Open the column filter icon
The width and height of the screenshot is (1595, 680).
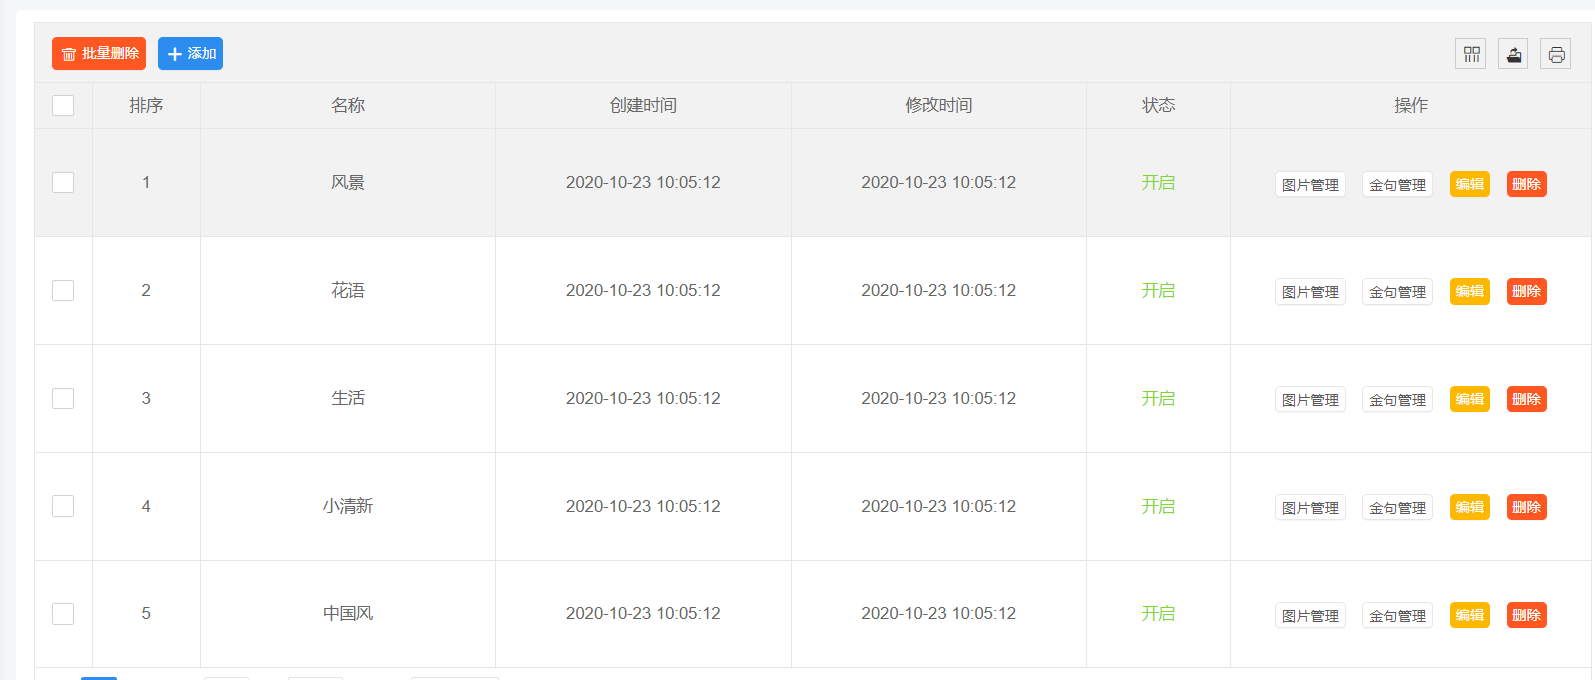[x=1471, y=54]
